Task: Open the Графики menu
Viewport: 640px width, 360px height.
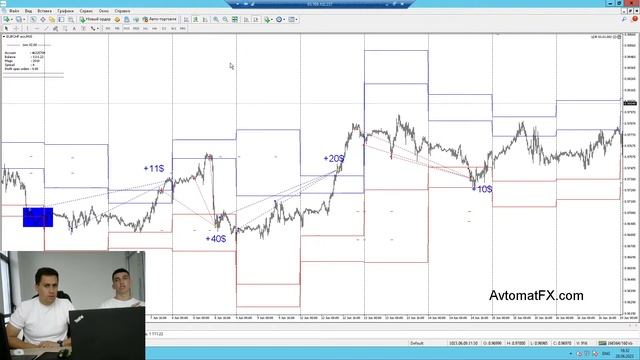Action: 65,11
